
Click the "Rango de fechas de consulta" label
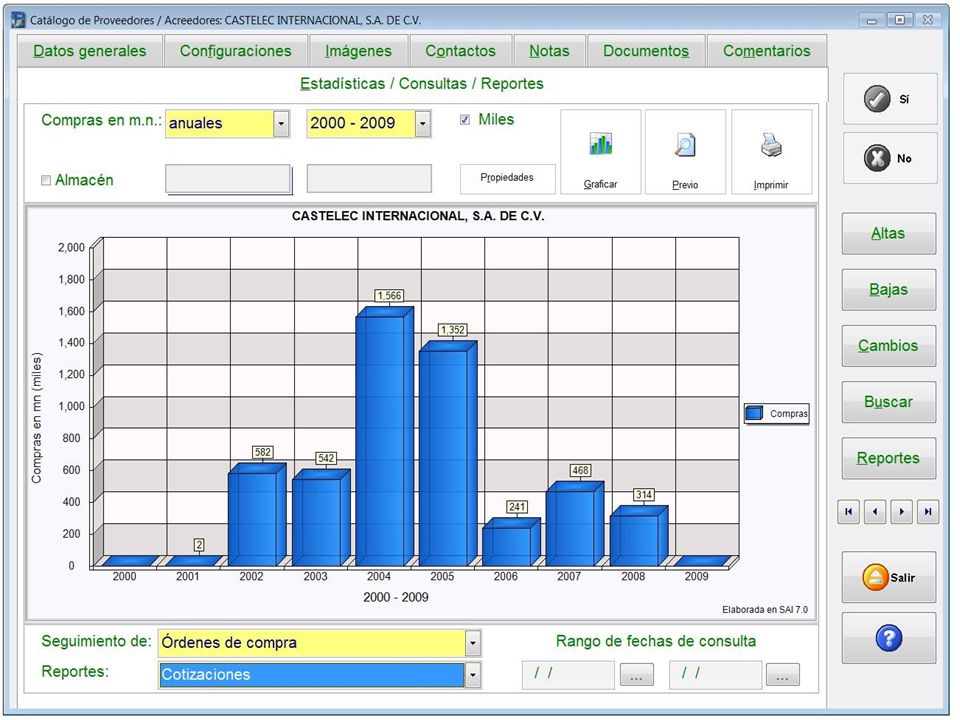coord(656,641)
